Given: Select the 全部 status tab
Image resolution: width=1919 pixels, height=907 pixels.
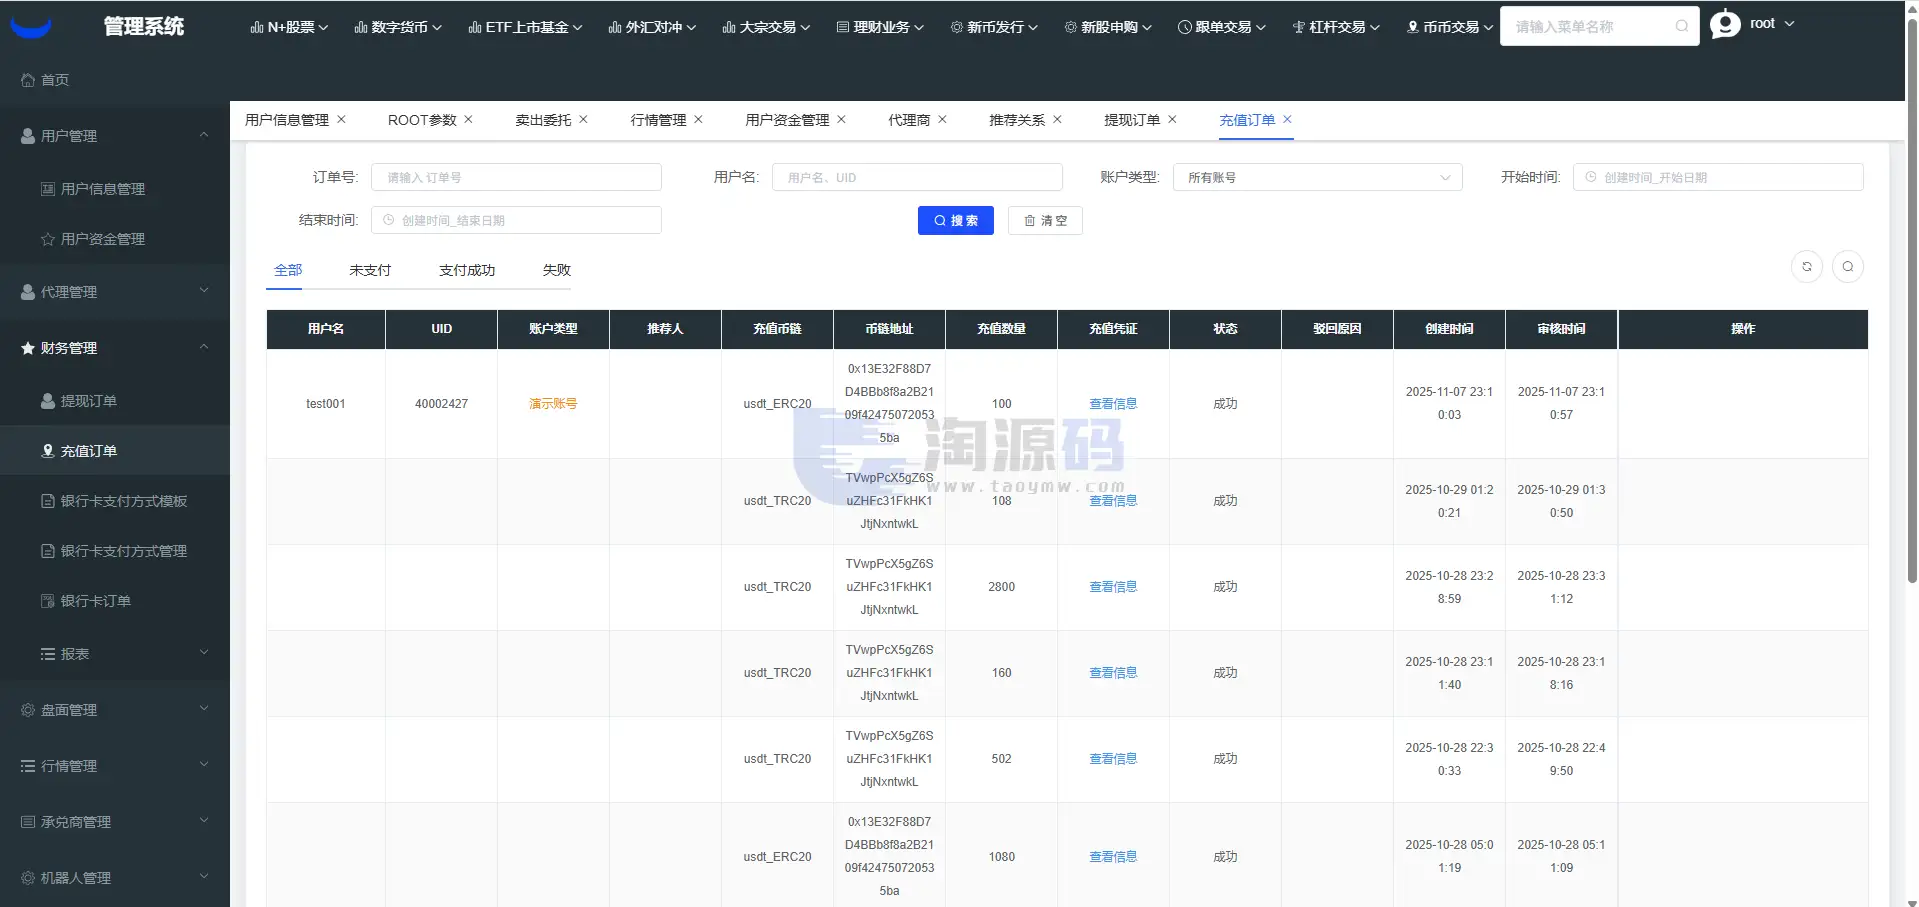Looking at the screenshot, I should (288, 270).
